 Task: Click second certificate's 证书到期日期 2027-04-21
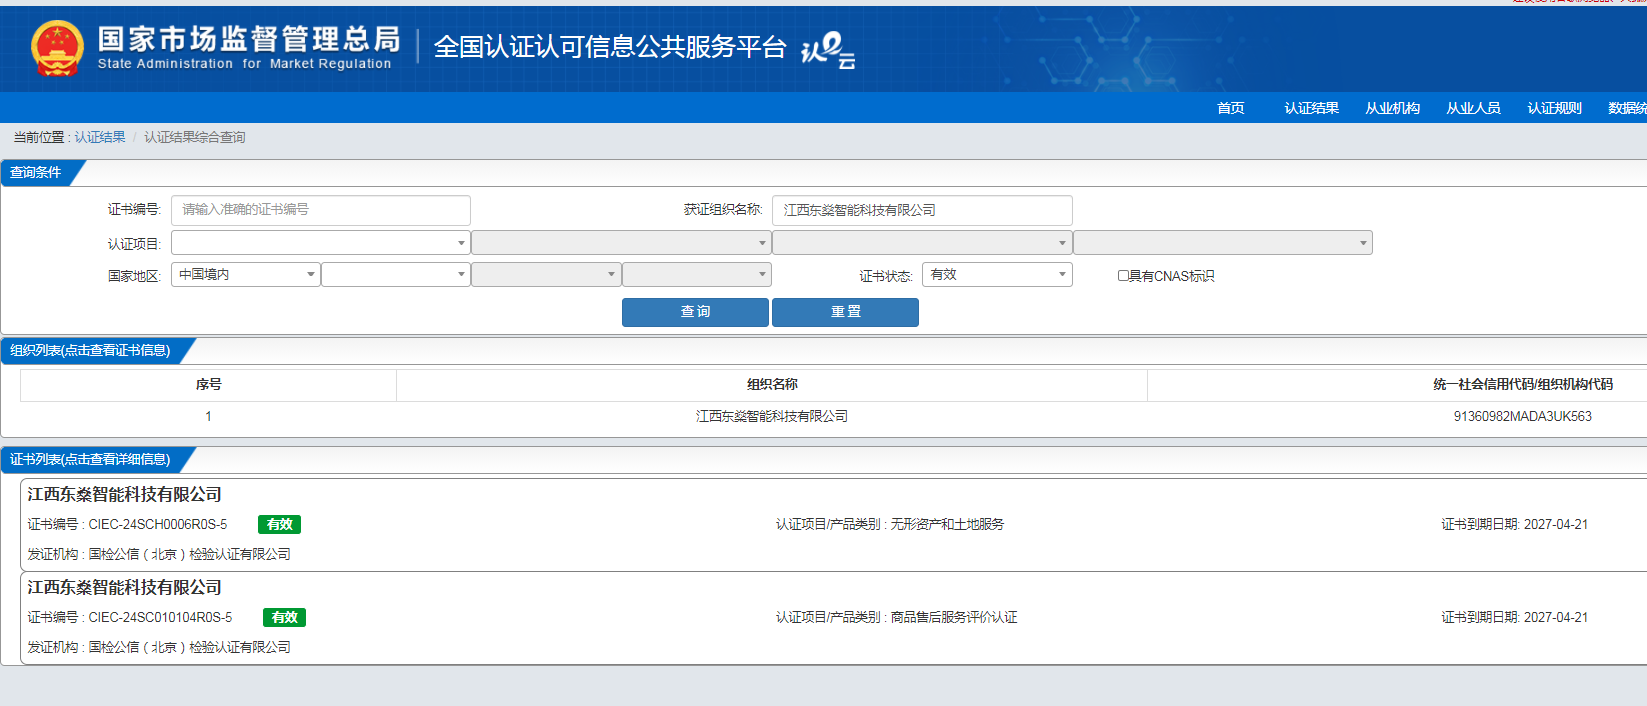(1514, 617)
